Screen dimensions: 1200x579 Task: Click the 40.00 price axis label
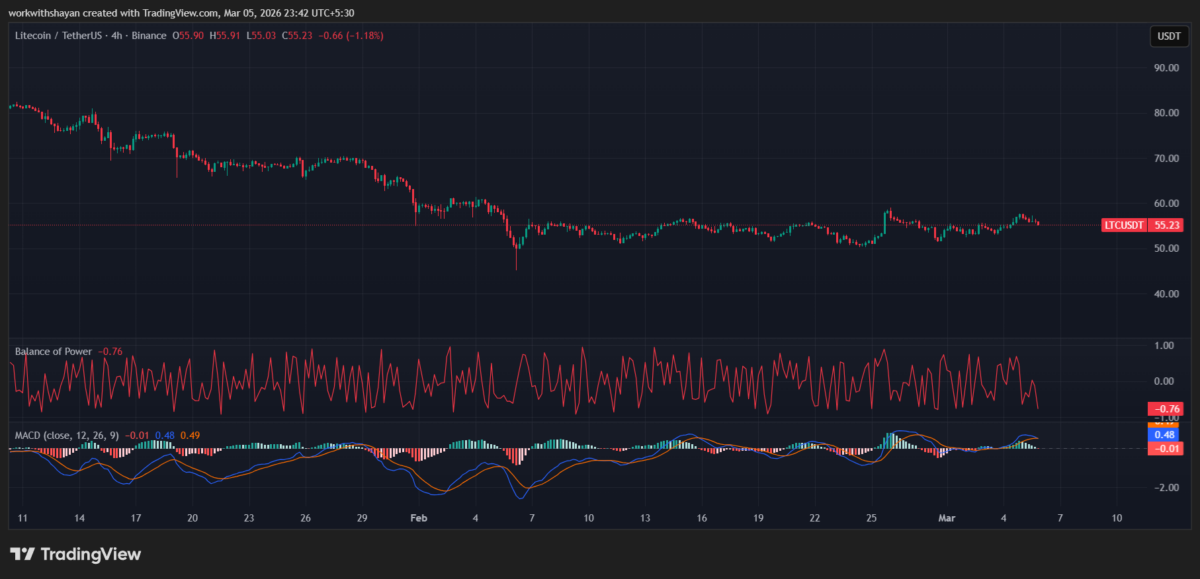pyautogui.click(x=1166, y=294)
